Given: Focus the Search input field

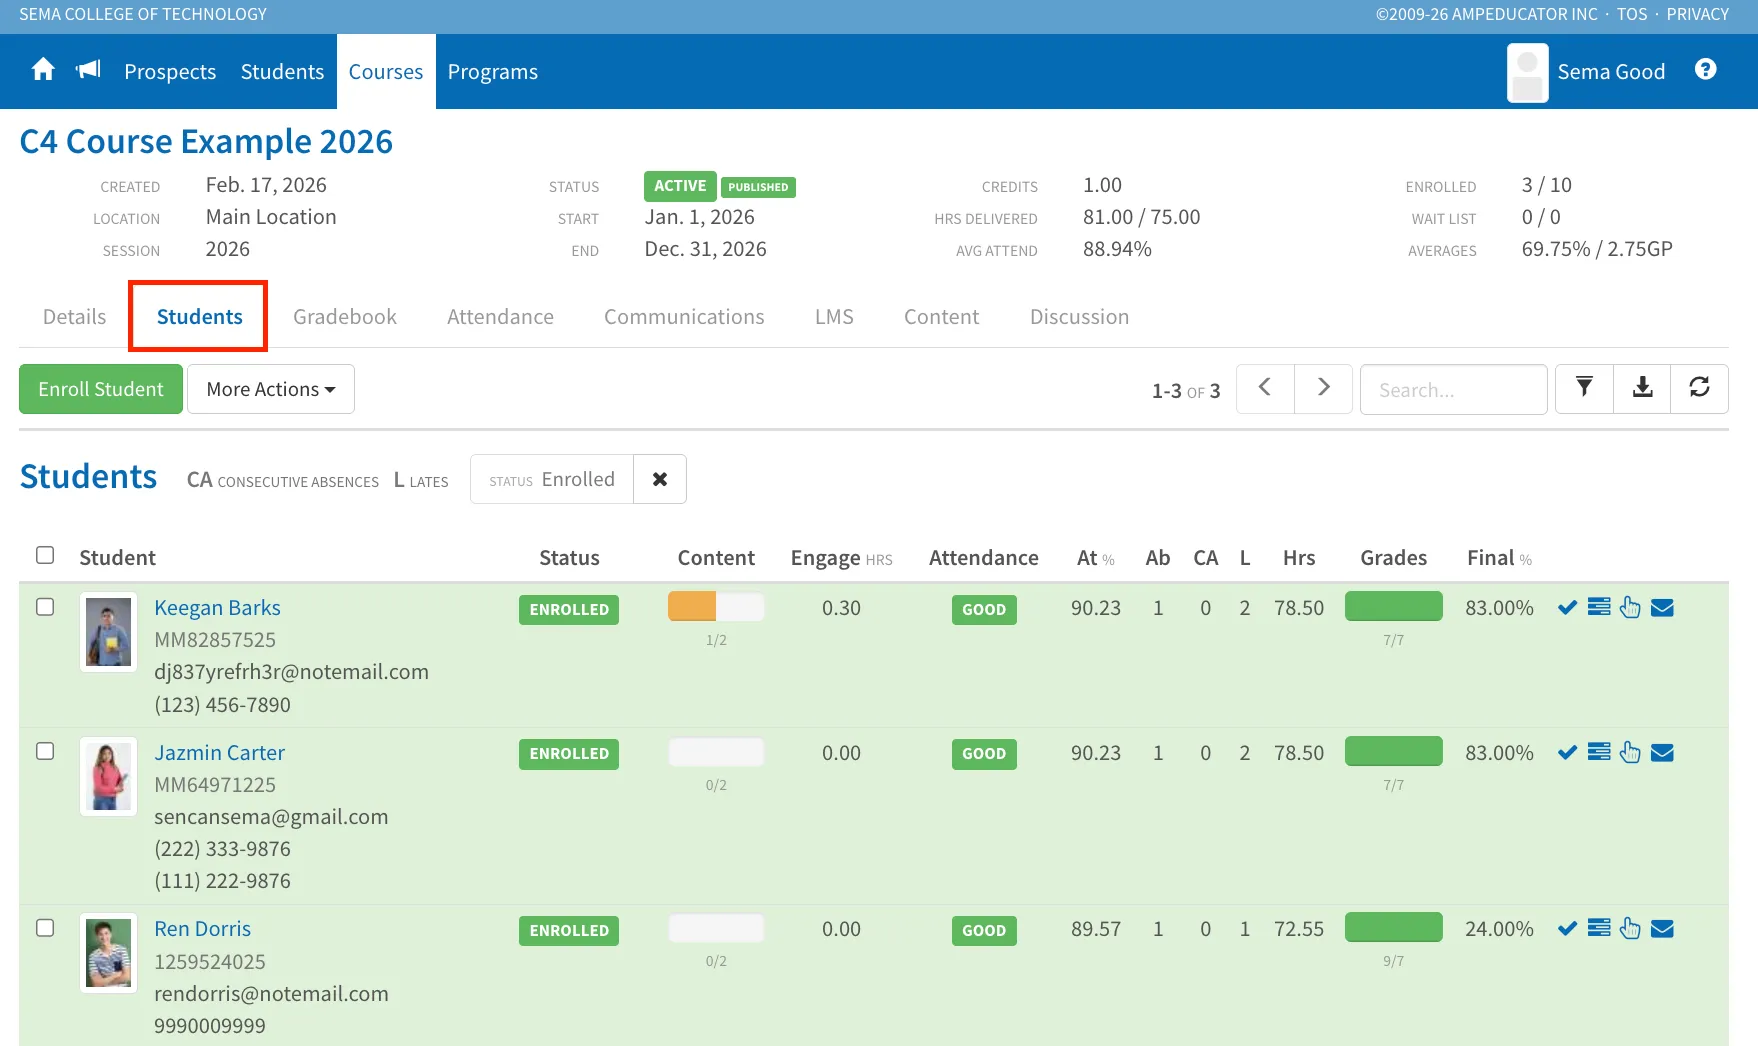Looking at the screenshot, I should click(1453, 389).
